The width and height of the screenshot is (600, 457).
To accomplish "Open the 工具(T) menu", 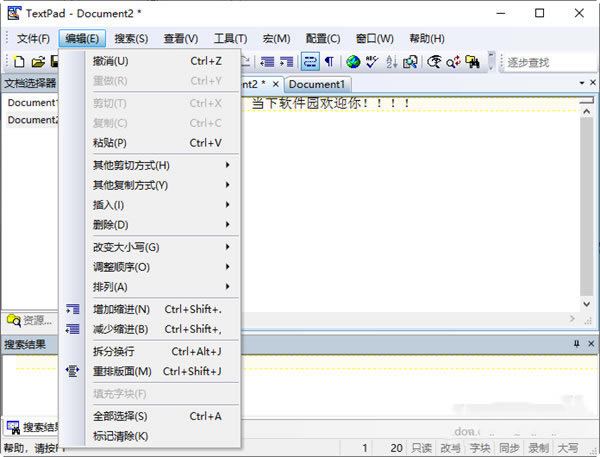I will point(230,39).
